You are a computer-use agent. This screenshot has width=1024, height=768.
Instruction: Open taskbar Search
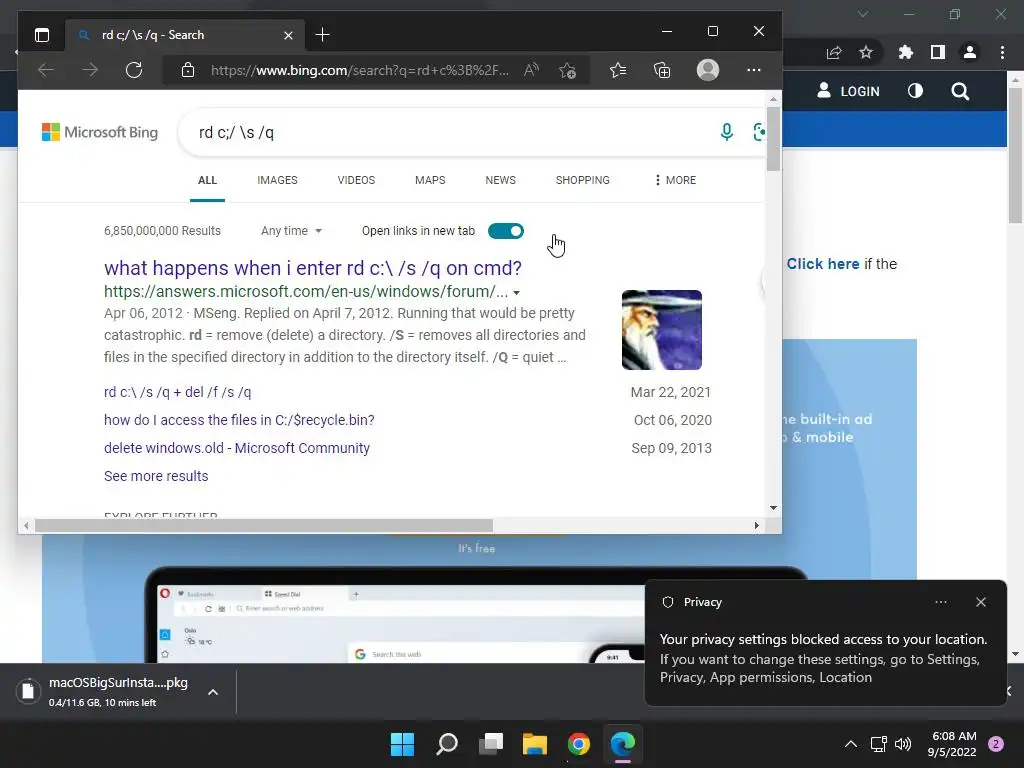click(447, 744)
